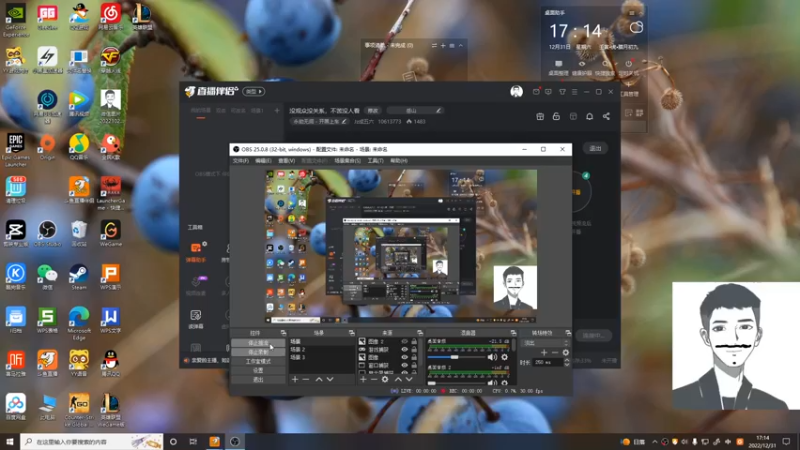Move the scene down in the Scenes panel

click(x=330, y=380)
